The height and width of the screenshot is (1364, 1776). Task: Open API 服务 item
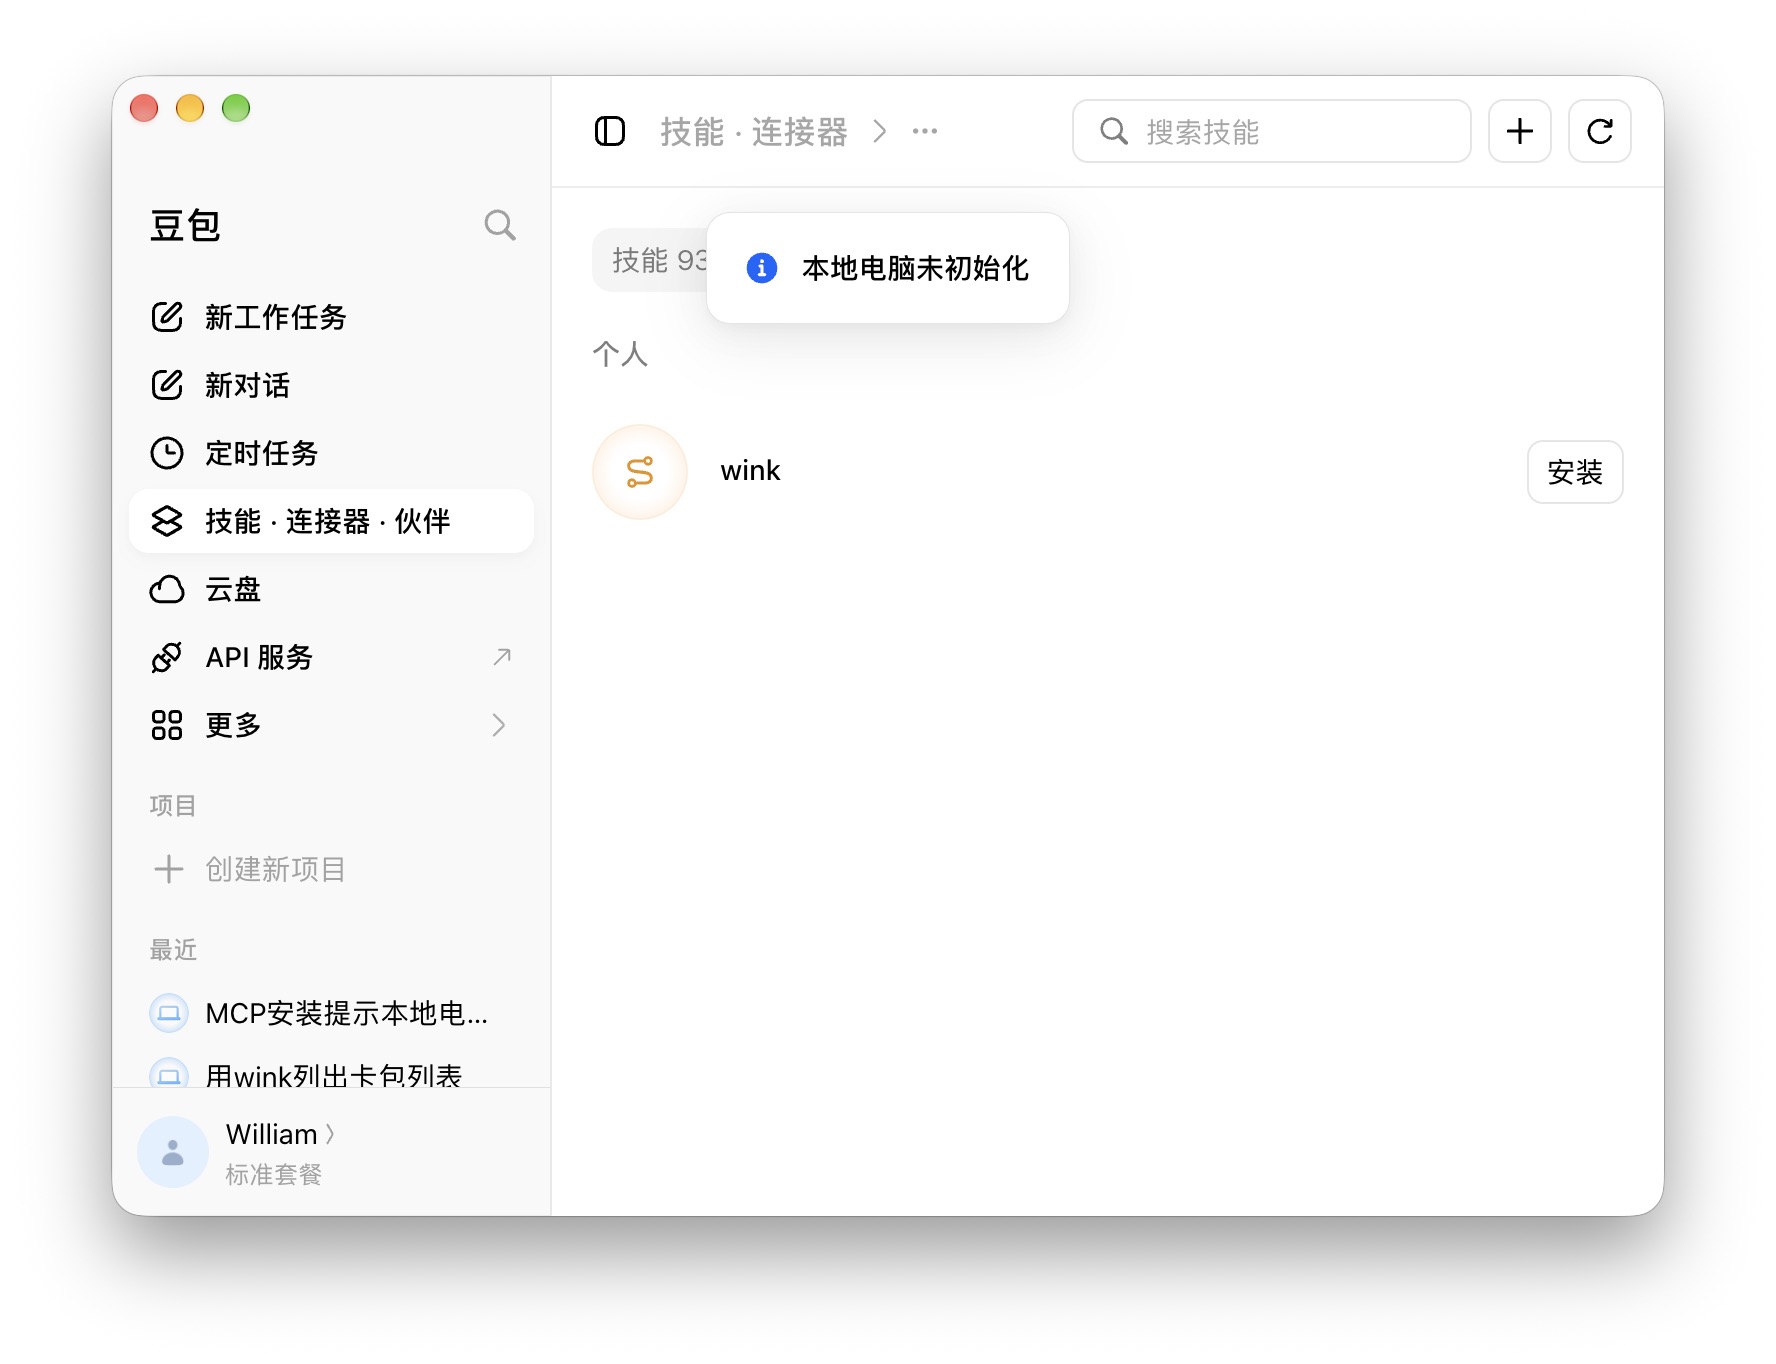[x=331, y=657]
